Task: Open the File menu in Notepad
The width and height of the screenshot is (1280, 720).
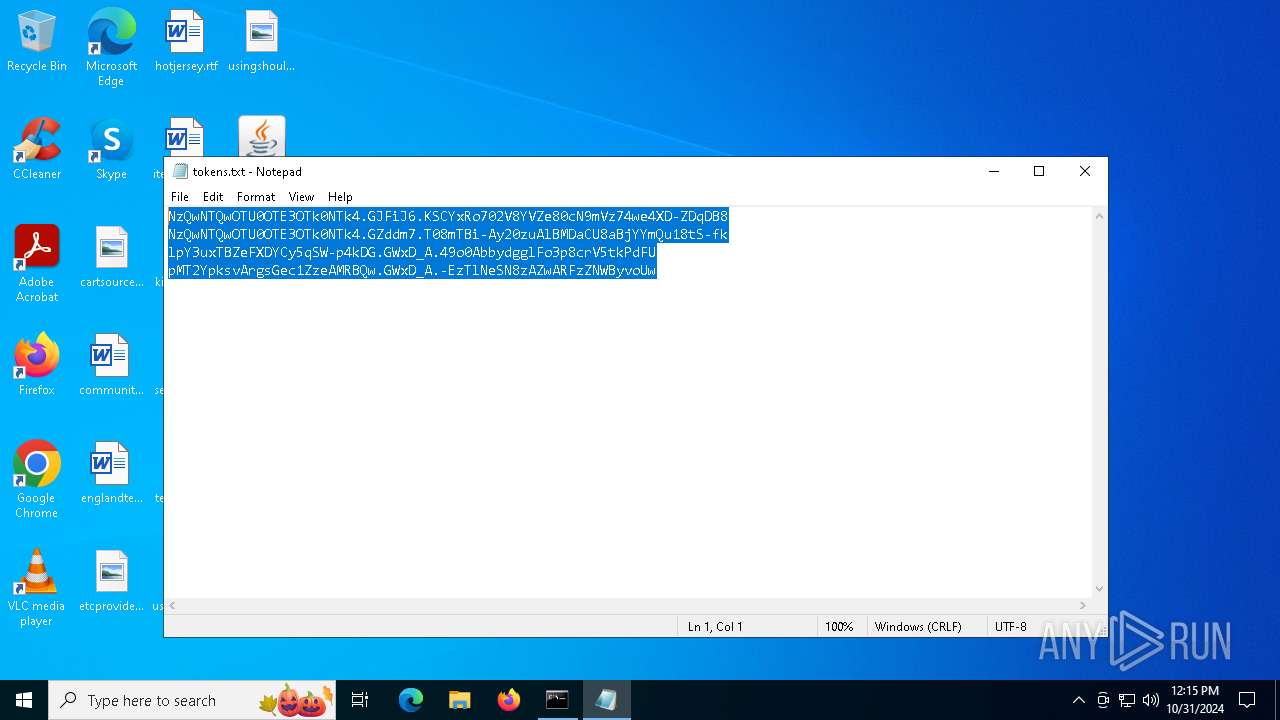Action: [x=180, y=197]
